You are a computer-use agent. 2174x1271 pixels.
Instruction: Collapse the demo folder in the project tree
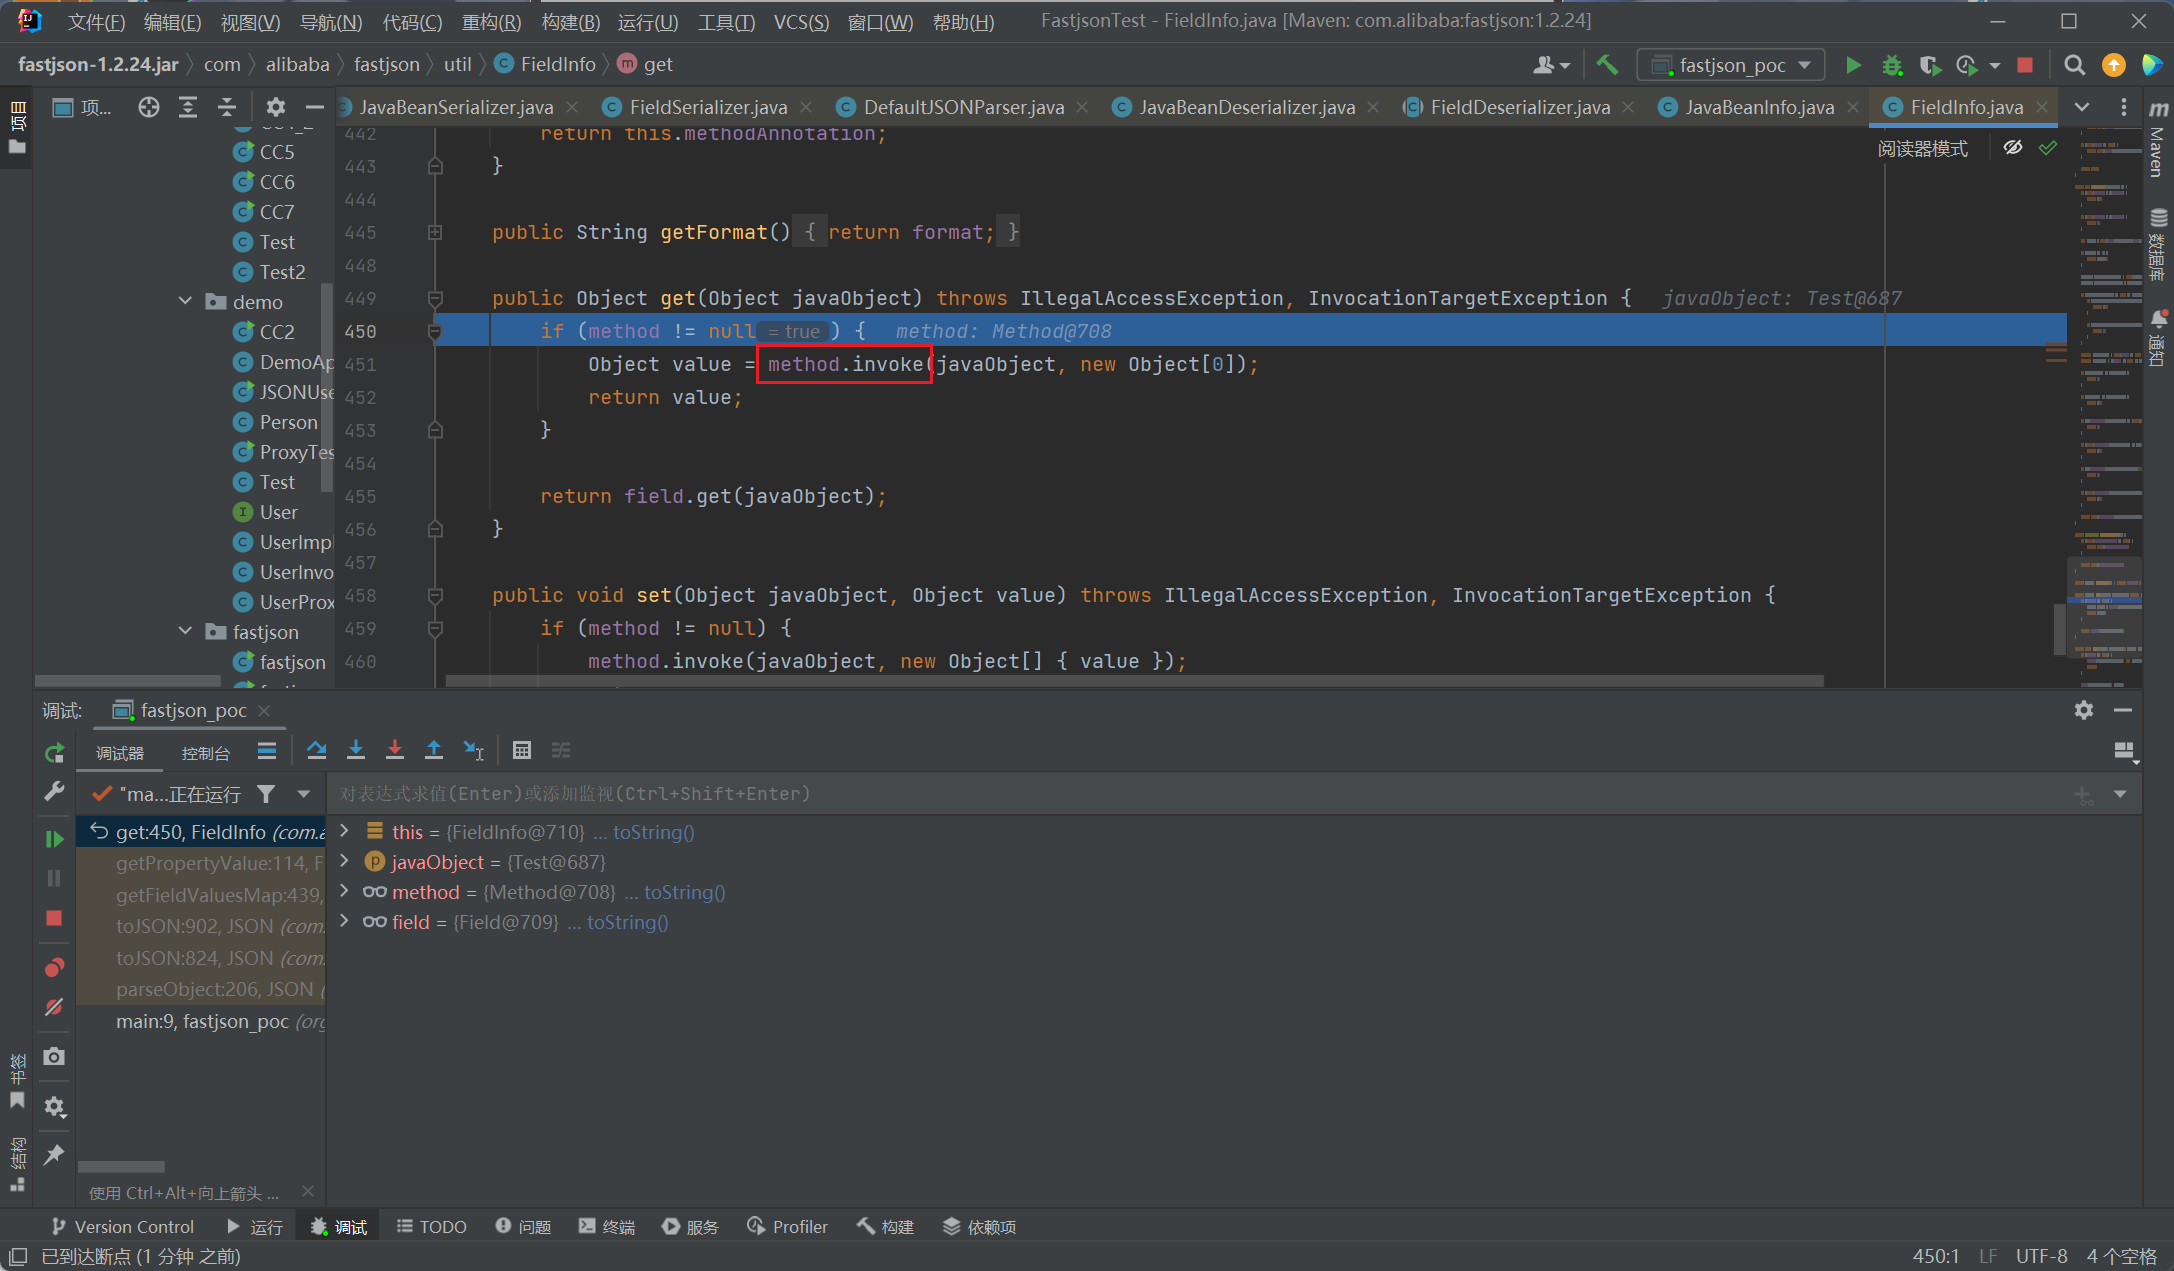(x=186, y=301)
